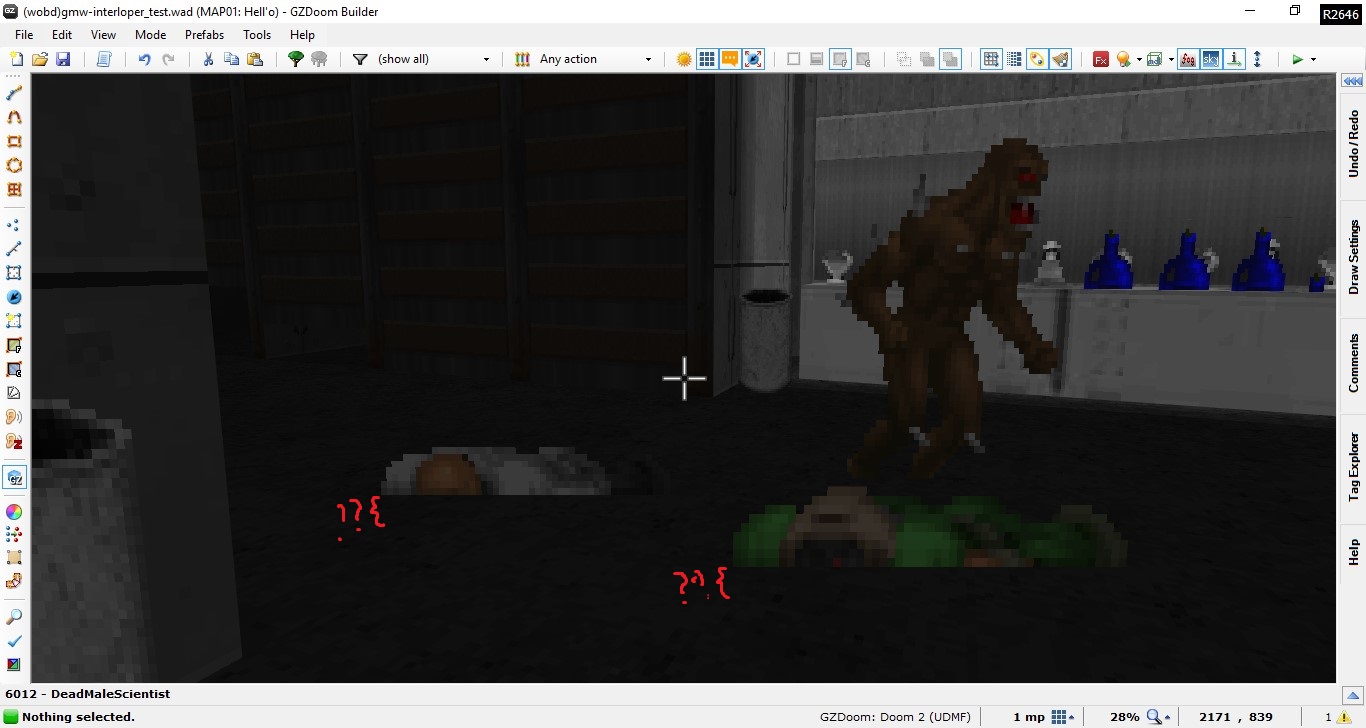Click the funnel filter icon
The height and width of the screenshot is (728, 1366).
pyautogui.click(x=360, y=59)
